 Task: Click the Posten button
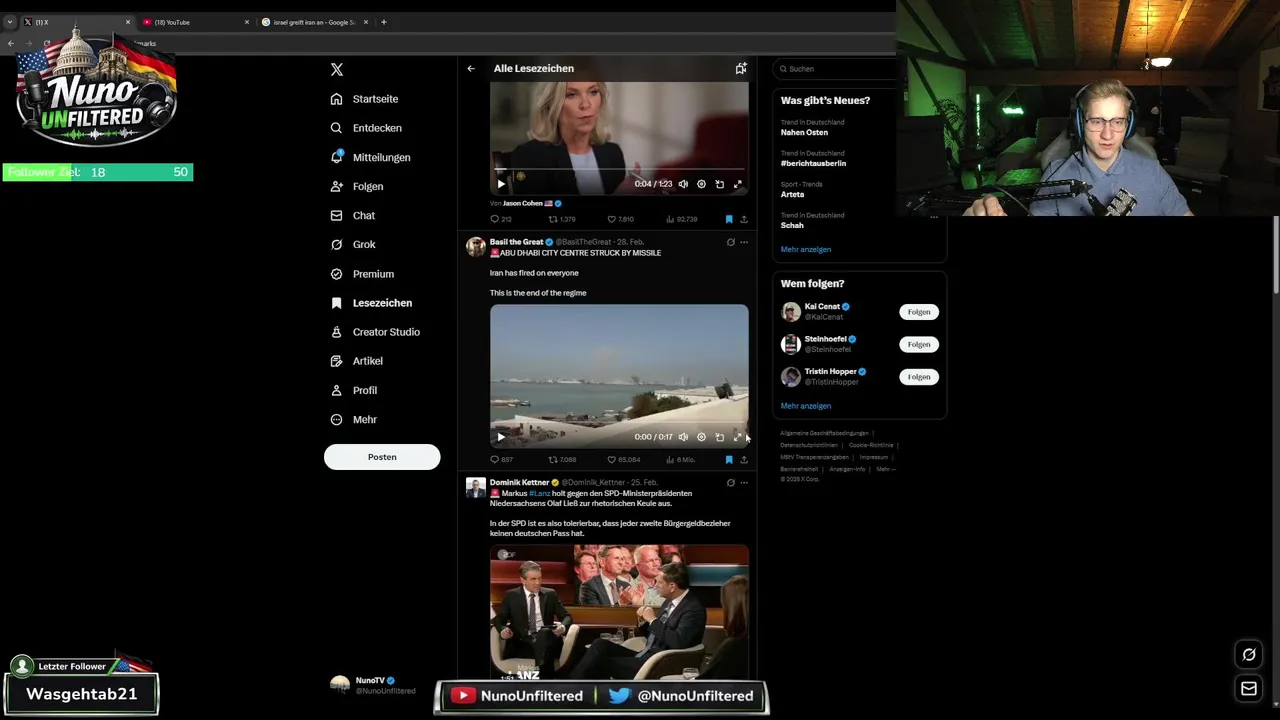click(382, 457)
